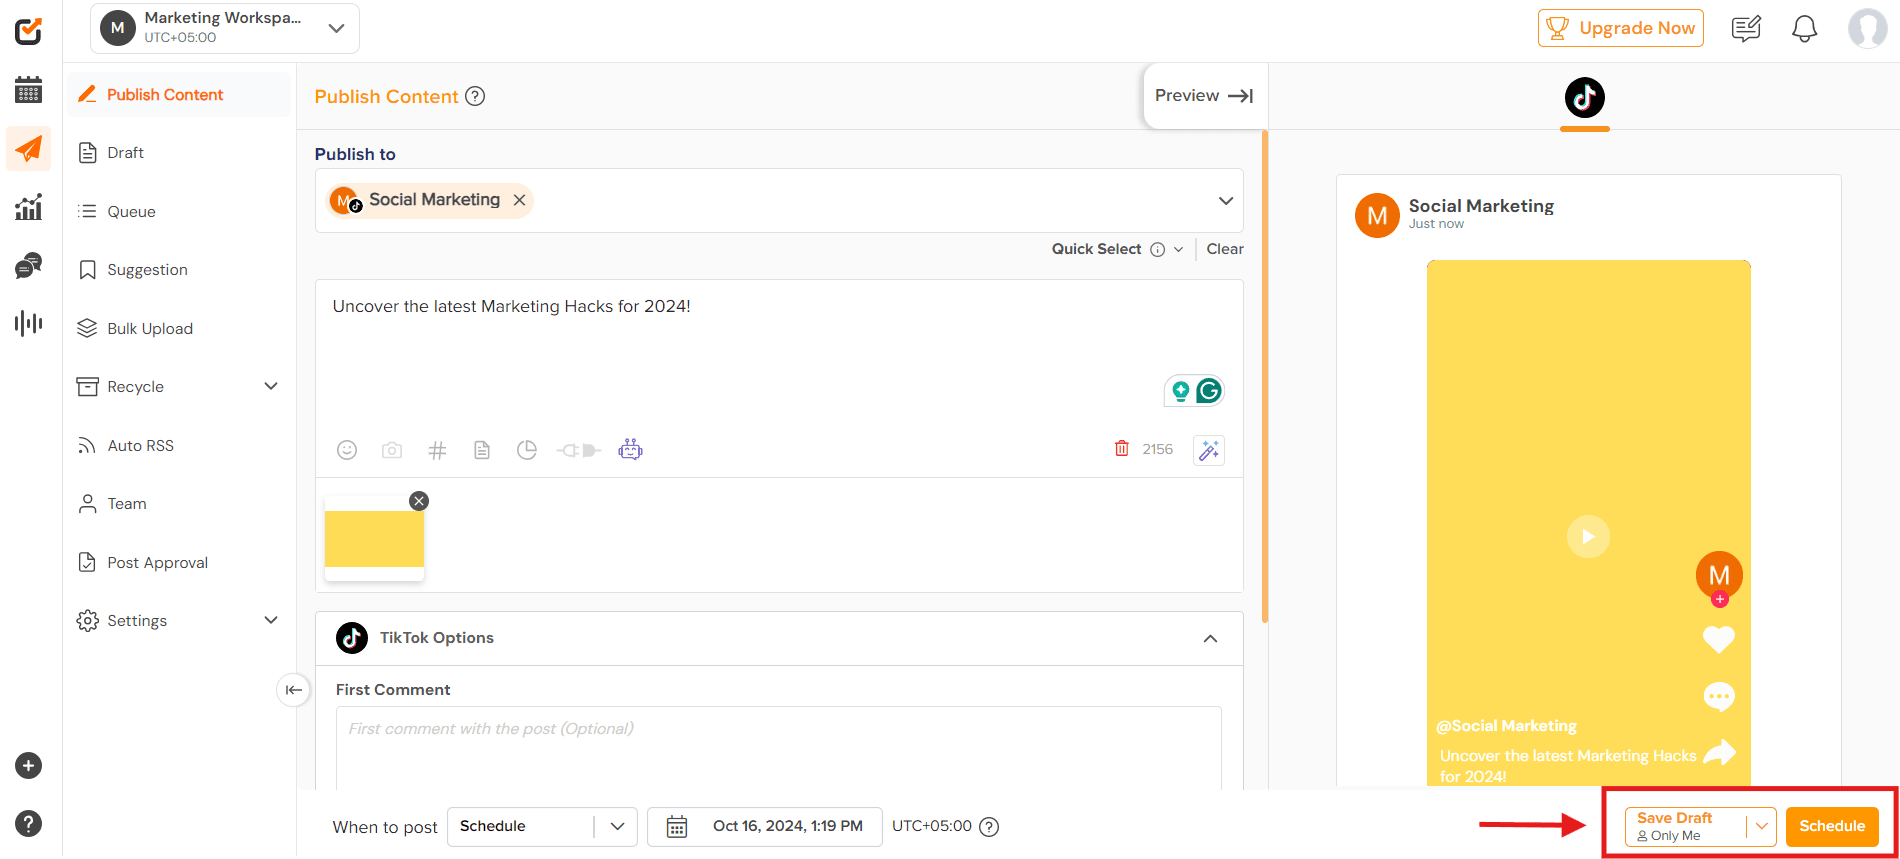Open the Bulk Upload menu item
The height and width of the screenshot is (859, 1900).
[x=150, y=329]
